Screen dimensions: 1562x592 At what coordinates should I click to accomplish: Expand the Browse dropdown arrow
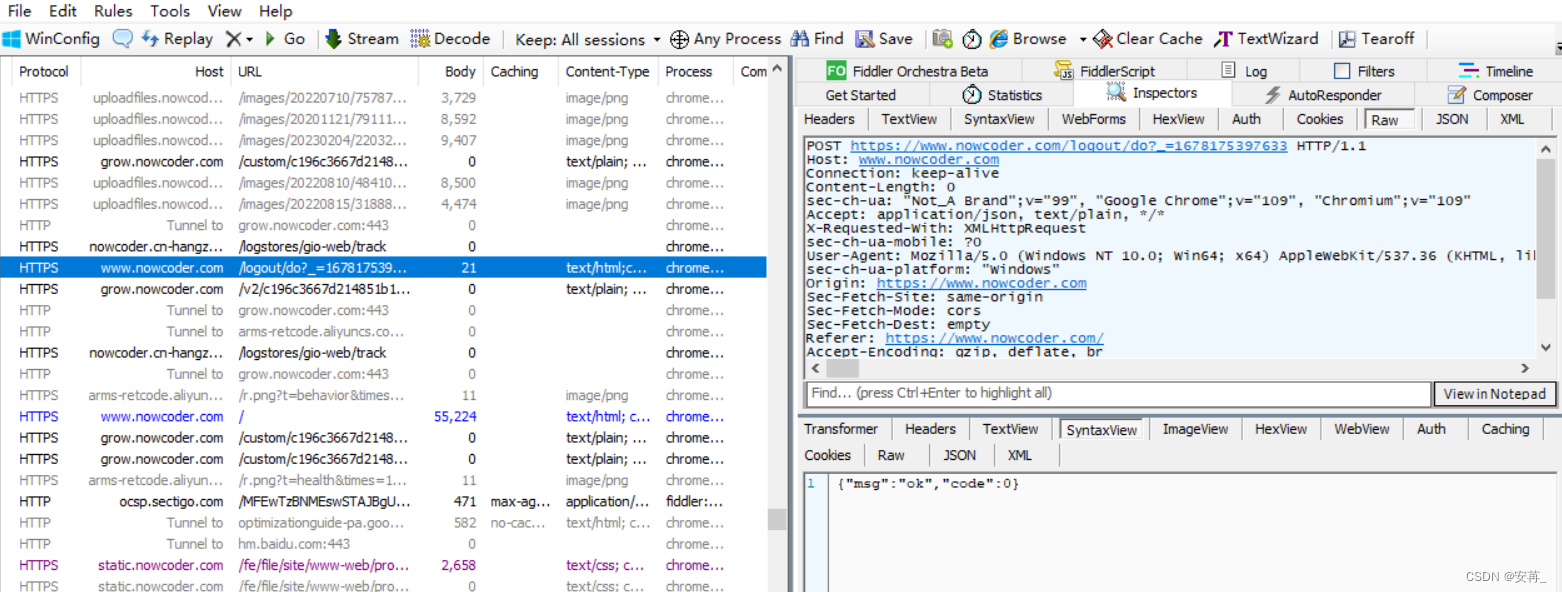pyautogui.click(x=1082, y=39)
